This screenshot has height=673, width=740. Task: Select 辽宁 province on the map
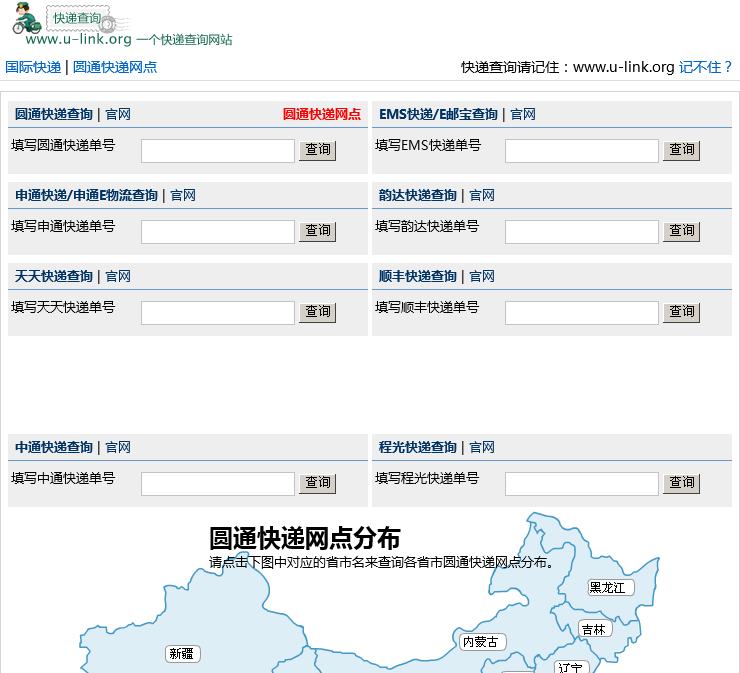pos(571,667)
